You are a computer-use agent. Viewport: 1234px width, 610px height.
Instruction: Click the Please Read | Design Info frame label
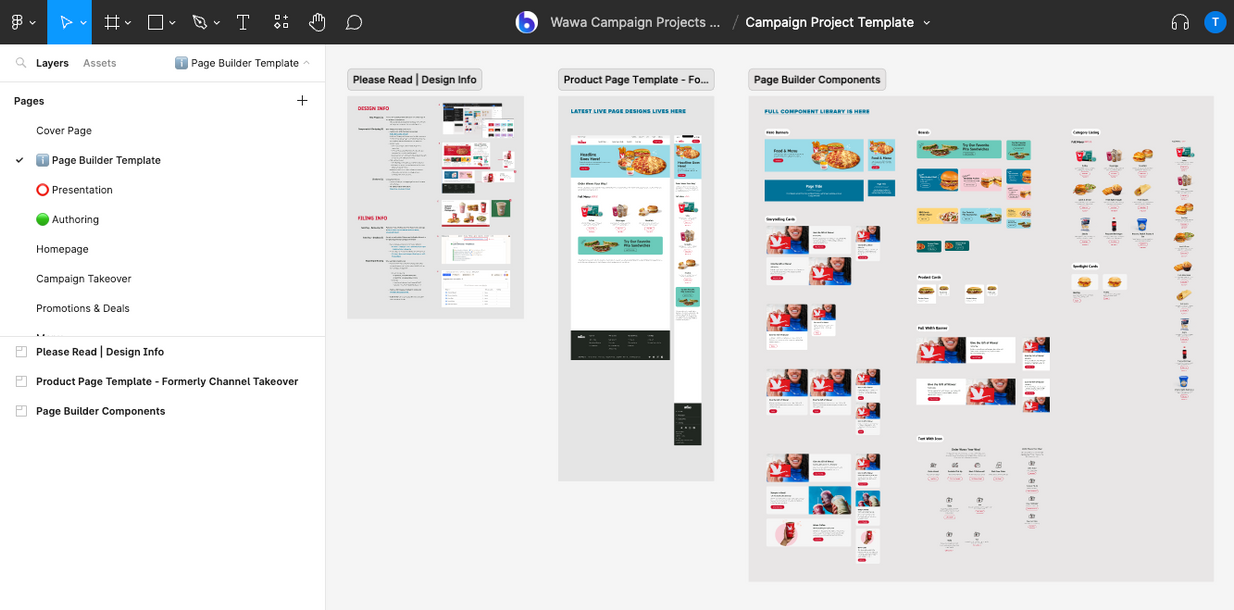(414, 80)
